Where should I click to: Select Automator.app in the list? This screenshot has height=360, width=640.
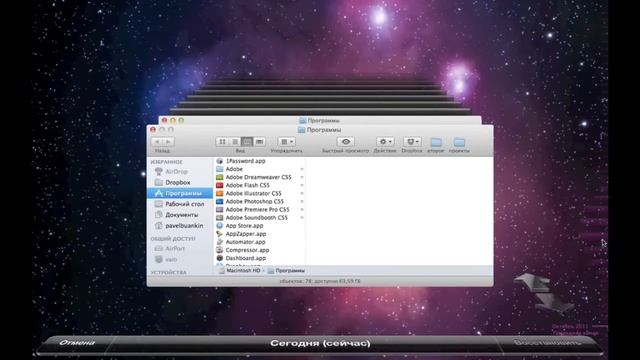pyautogui.click(x=260, y=242)
